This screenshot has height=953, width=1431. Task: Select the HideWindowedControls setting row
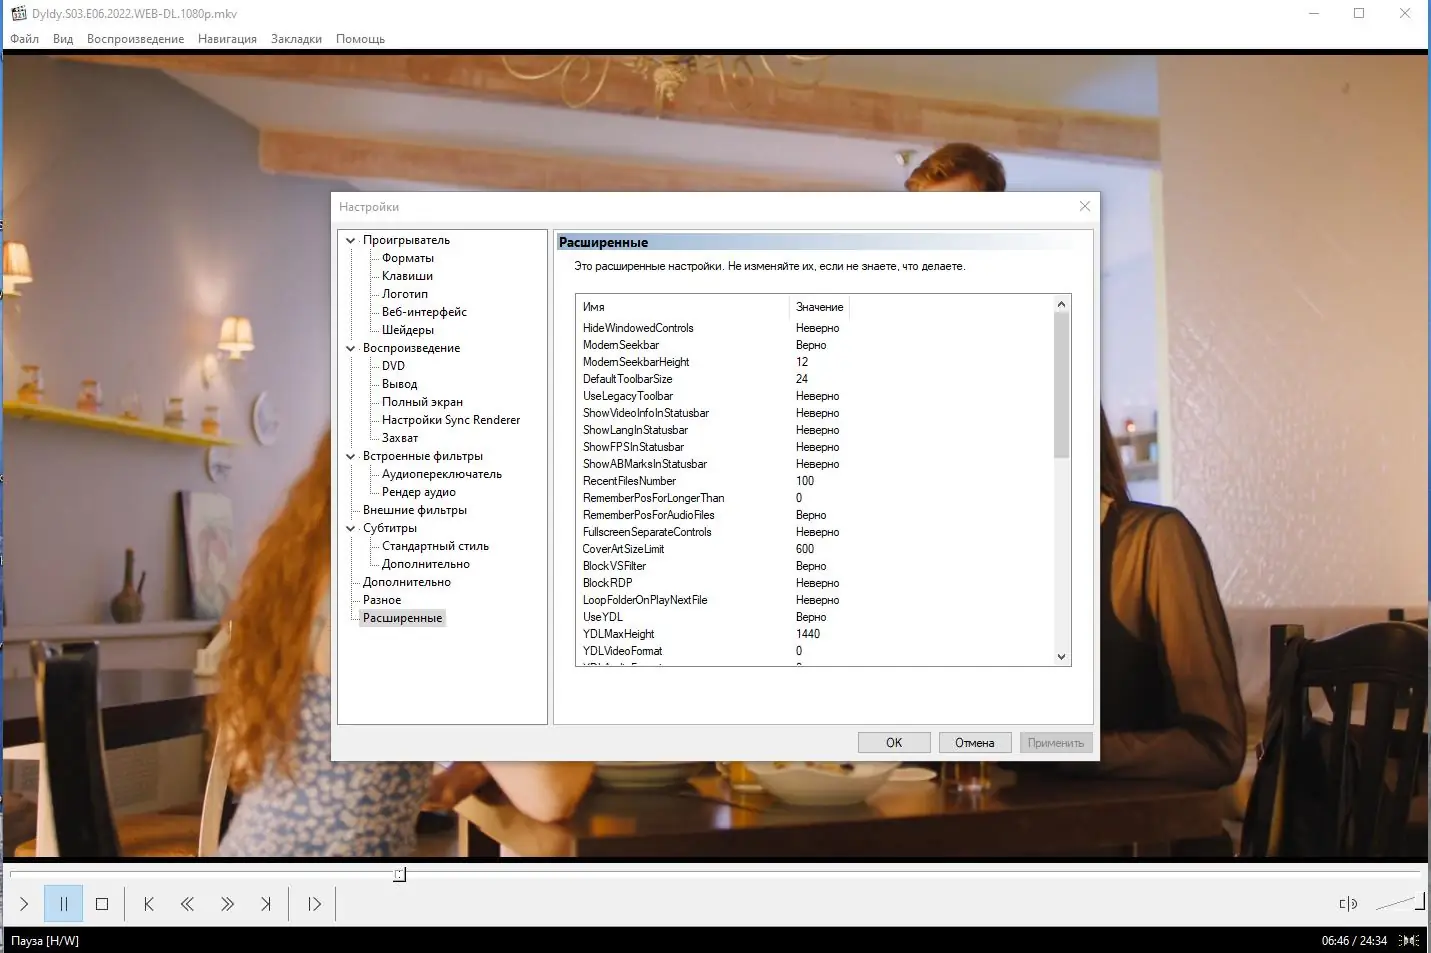coord(815,328)
